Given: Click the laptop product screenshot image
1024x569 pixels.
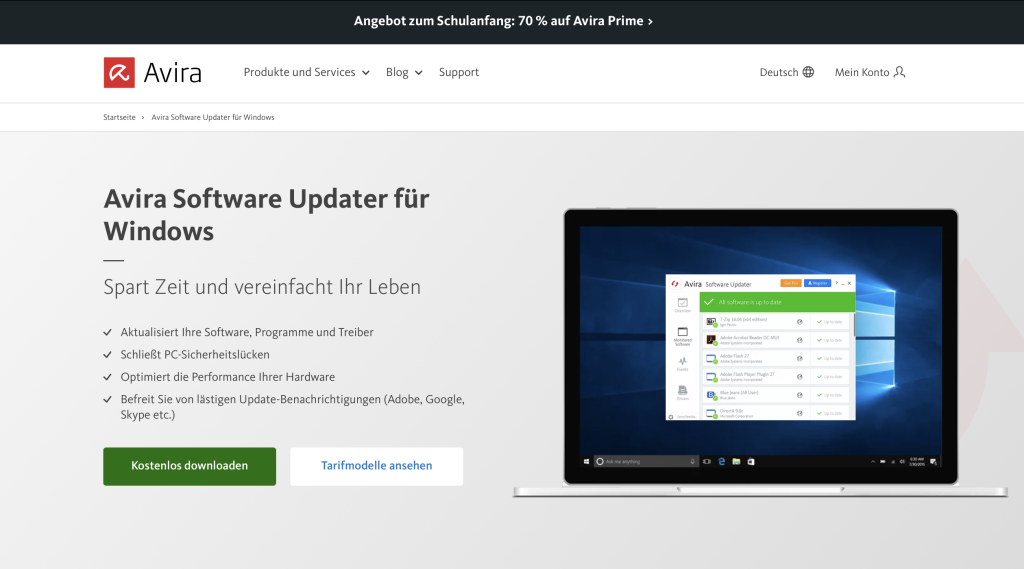Looking at the screenshot, I should 760,353.
